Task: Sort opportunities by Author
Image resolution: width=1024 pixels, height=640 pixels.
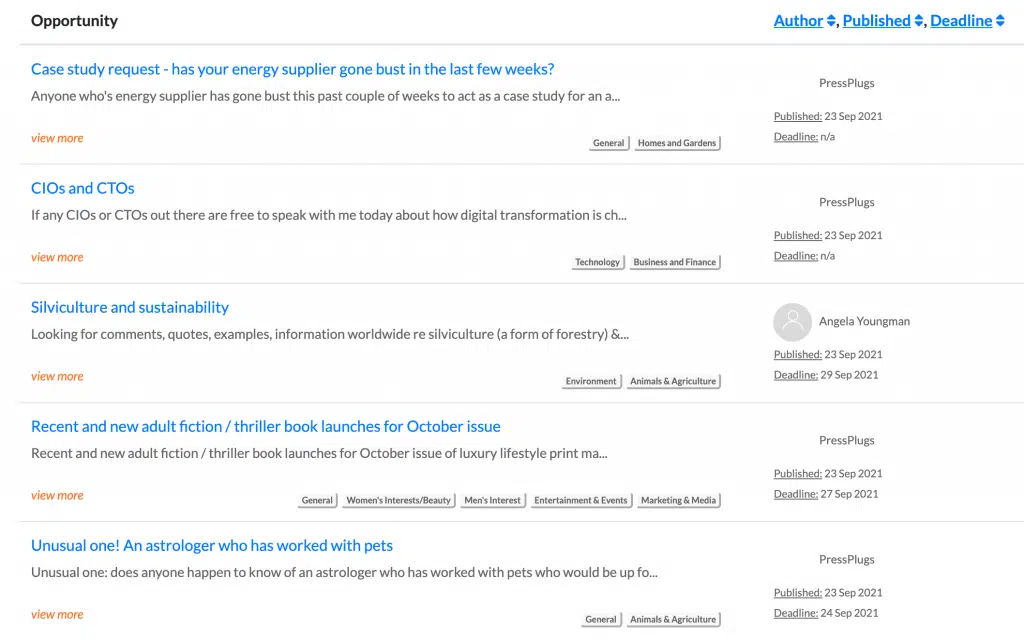Action: 798,21
